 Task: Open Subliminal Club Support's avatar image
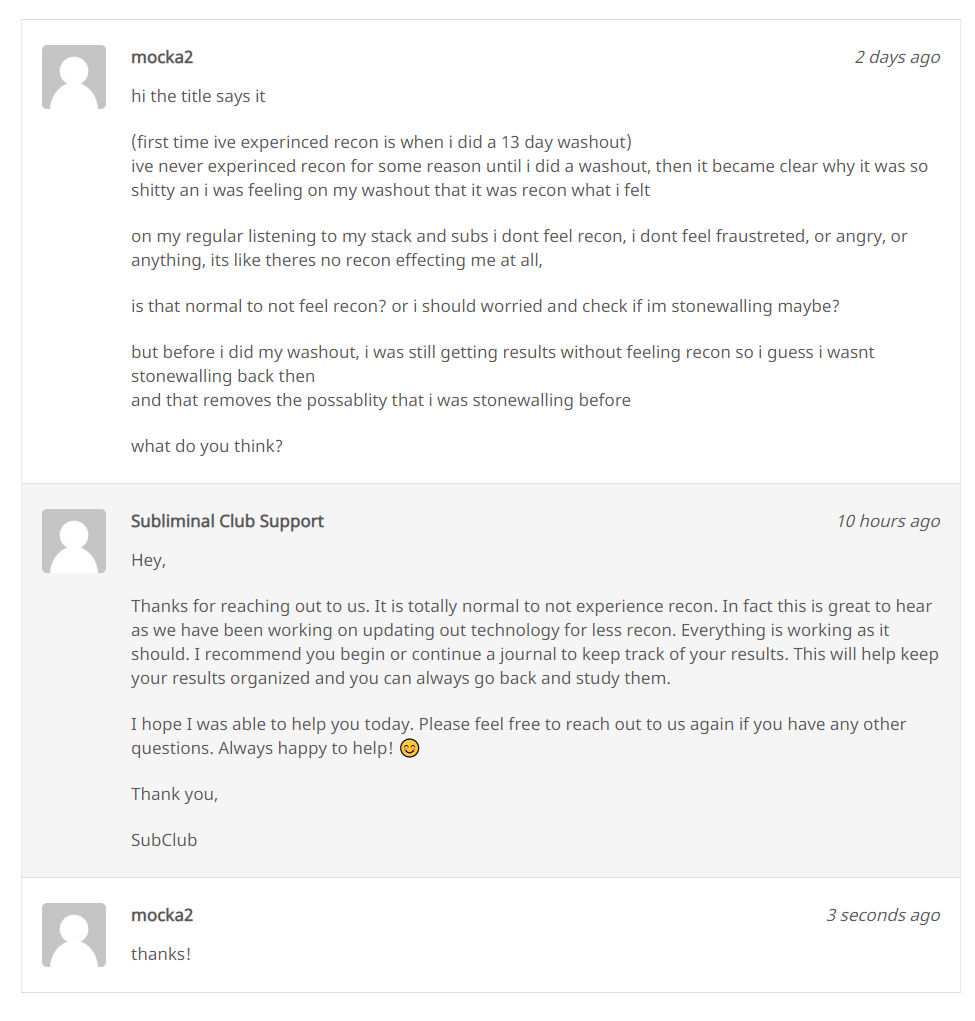(74, 541)
